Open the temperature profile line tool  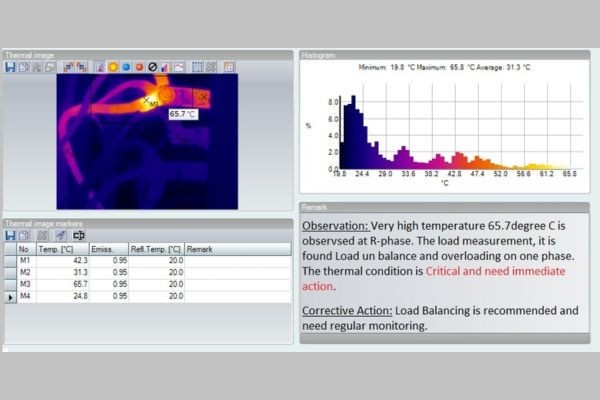(x=179, y=67)
